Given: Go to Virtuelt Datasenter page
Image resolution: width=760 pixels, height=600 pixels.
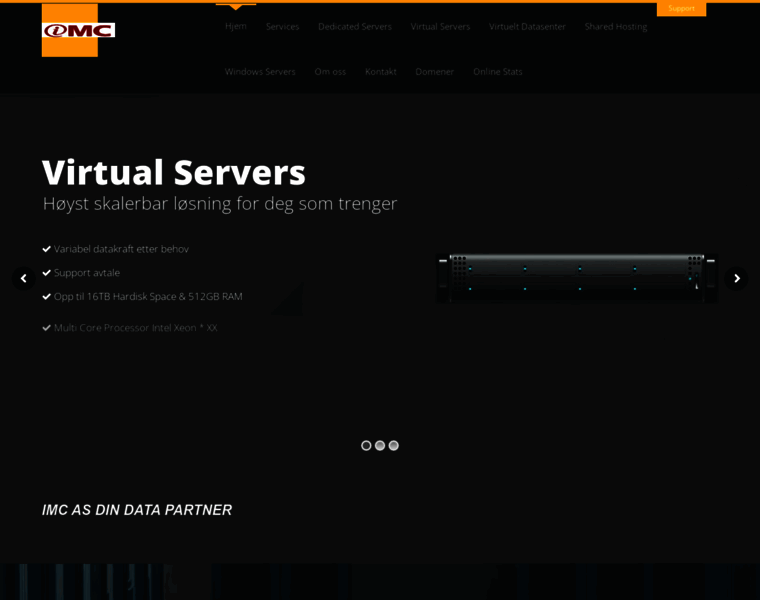Looking at the screenshot, I should [x=527, y=26].
